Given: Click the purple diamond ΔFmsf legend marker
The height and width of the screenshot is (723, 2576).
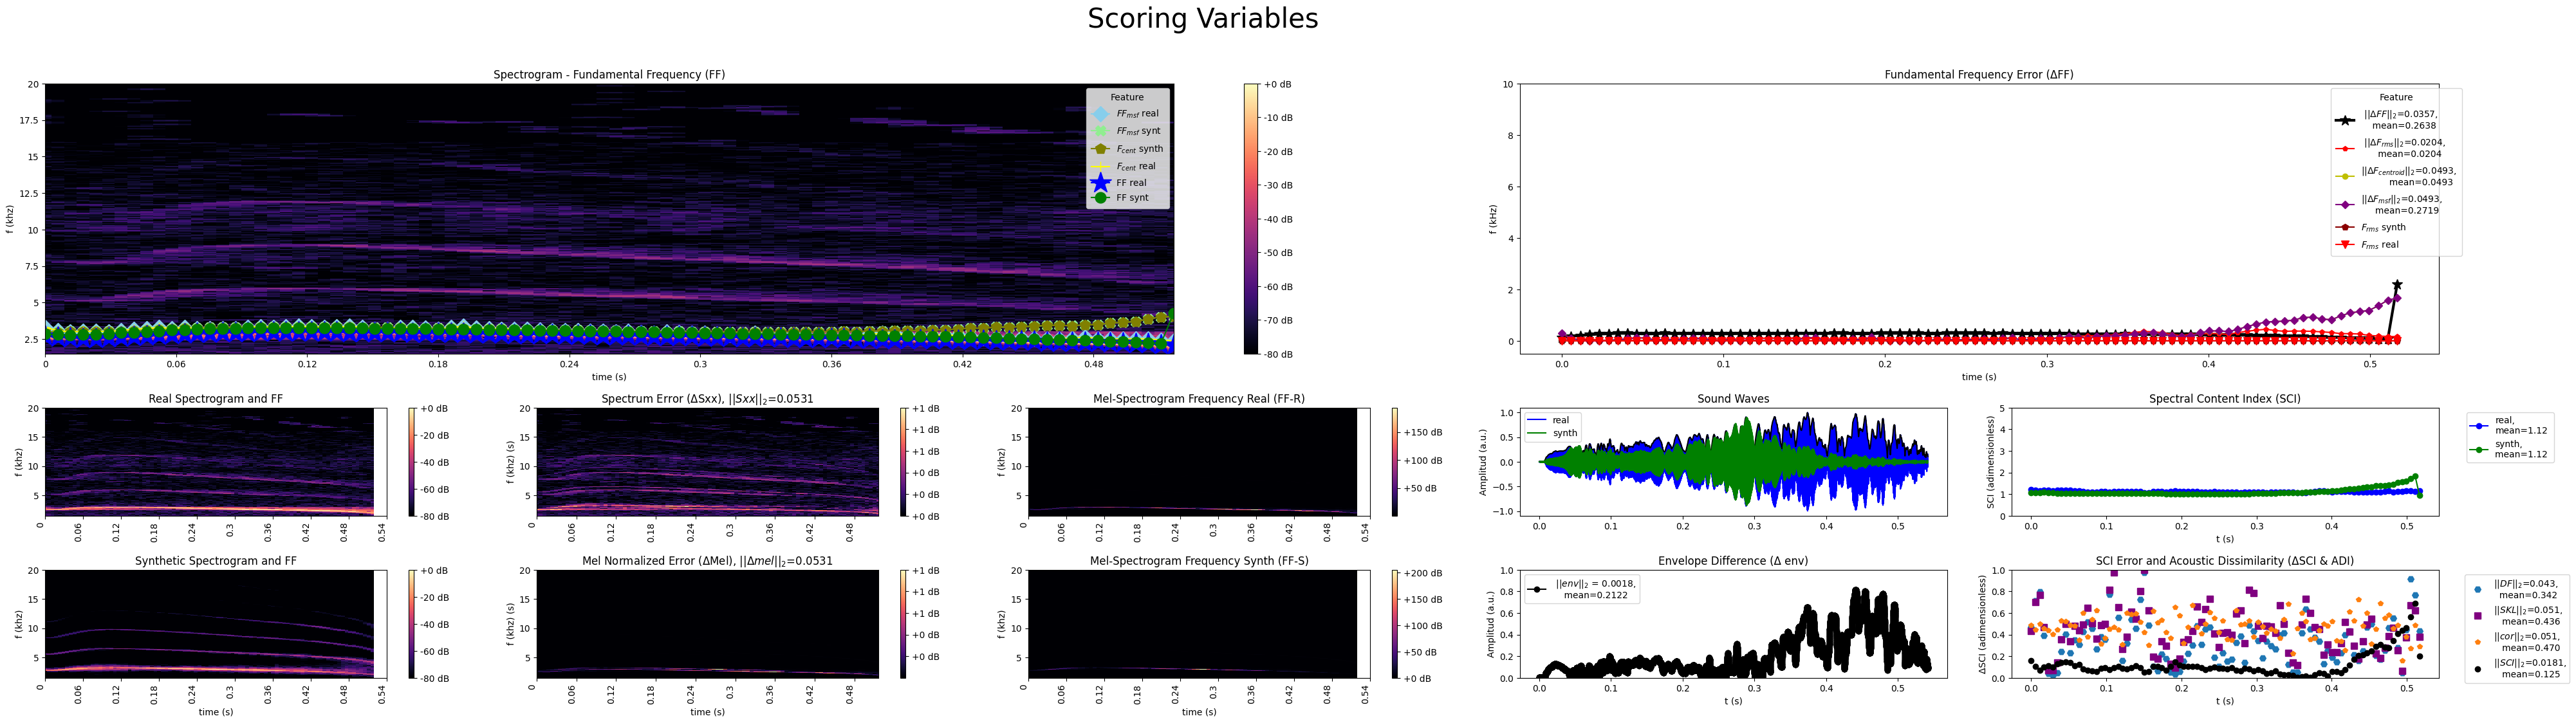Looking at the screenshot, I should coord(2344,205).
